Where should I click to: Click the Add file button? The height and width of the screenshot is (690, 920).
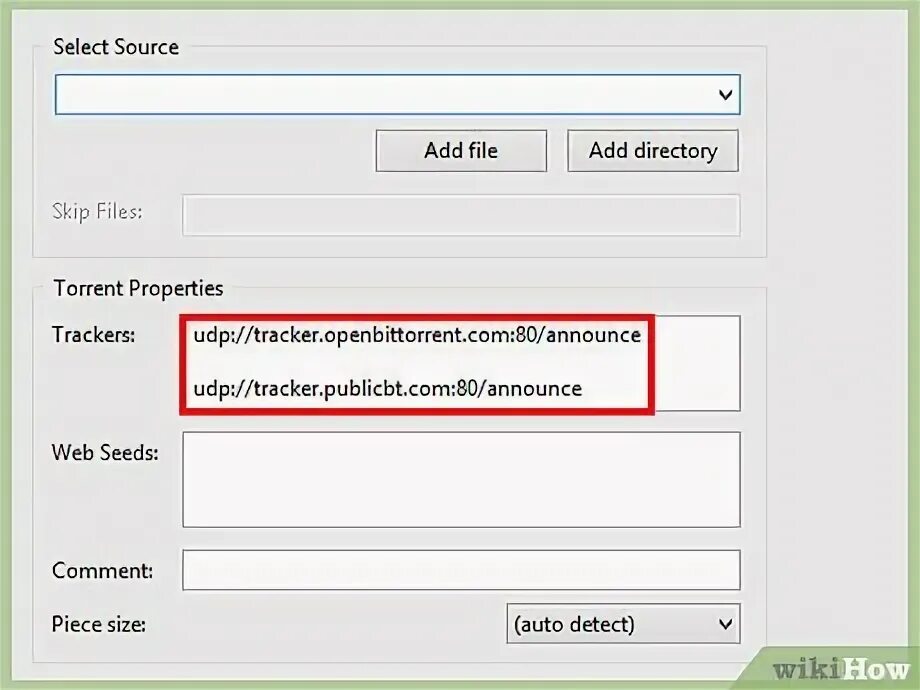tap(461, 151)
